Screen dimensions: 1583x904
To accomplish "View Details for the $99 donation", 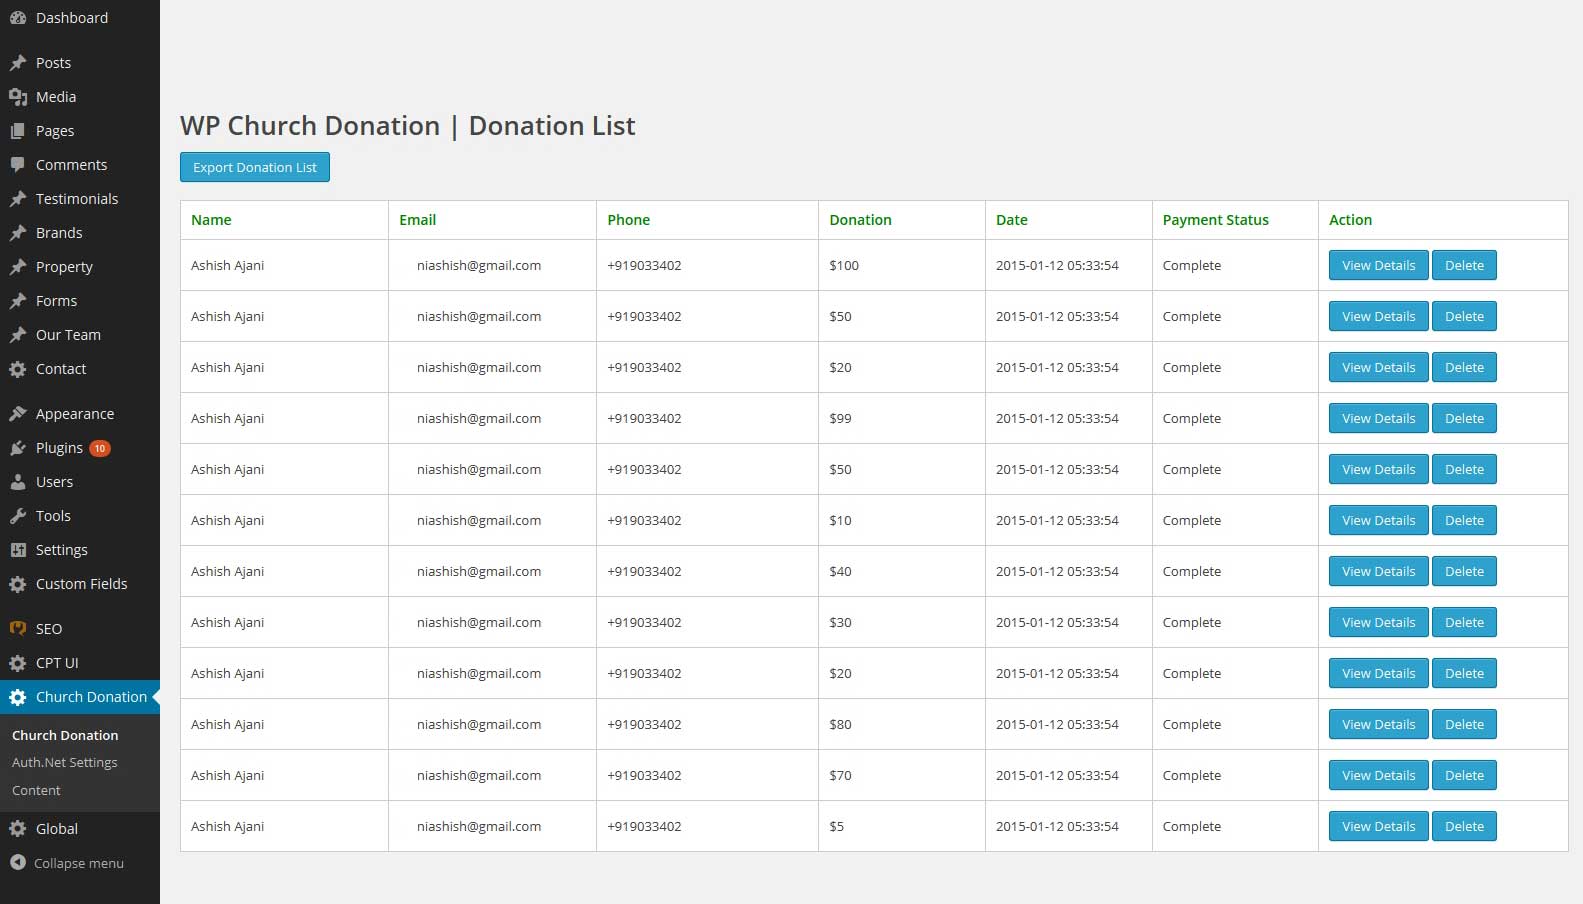I will point(1378,418).
